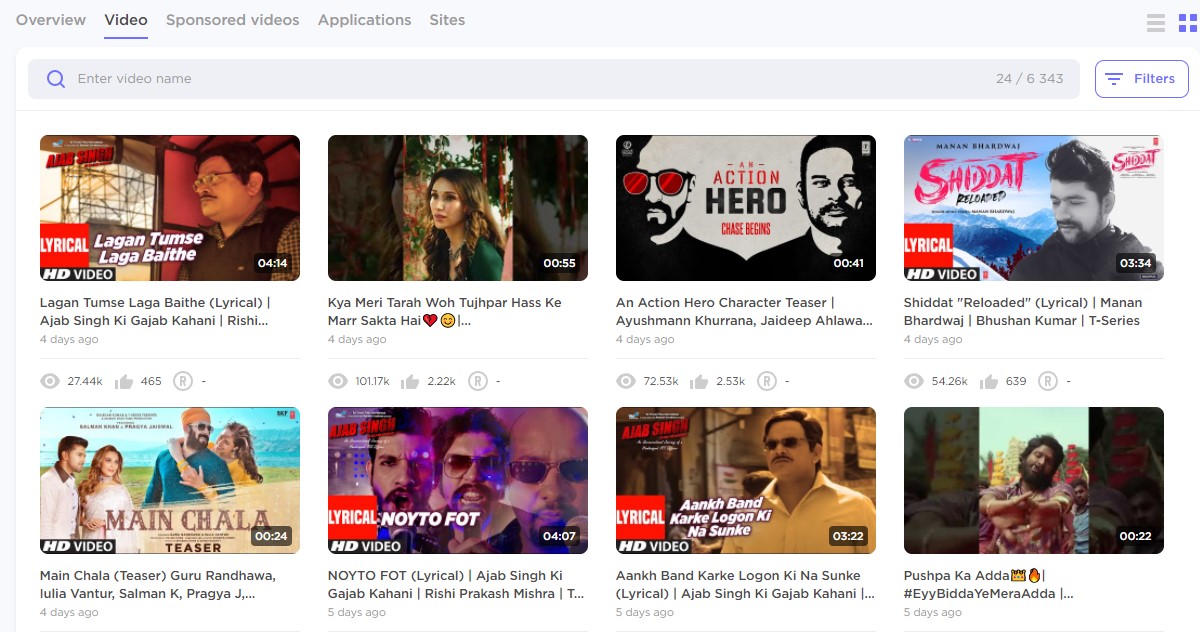Click title Main Chala (Teaser) Guru Randhawa
The width and height of the screenshot is (1200, 632).
coord(158,584)
